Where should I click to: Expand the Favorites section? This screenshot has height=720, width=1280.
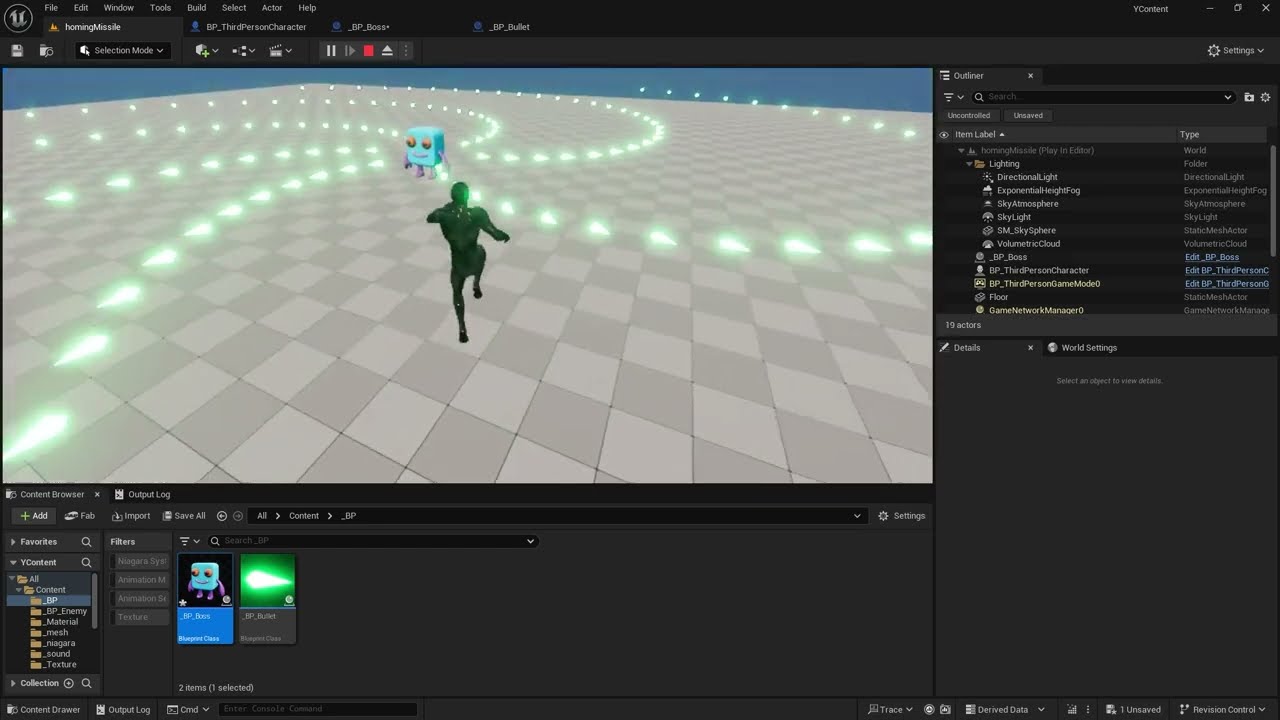tap(13, 542)
